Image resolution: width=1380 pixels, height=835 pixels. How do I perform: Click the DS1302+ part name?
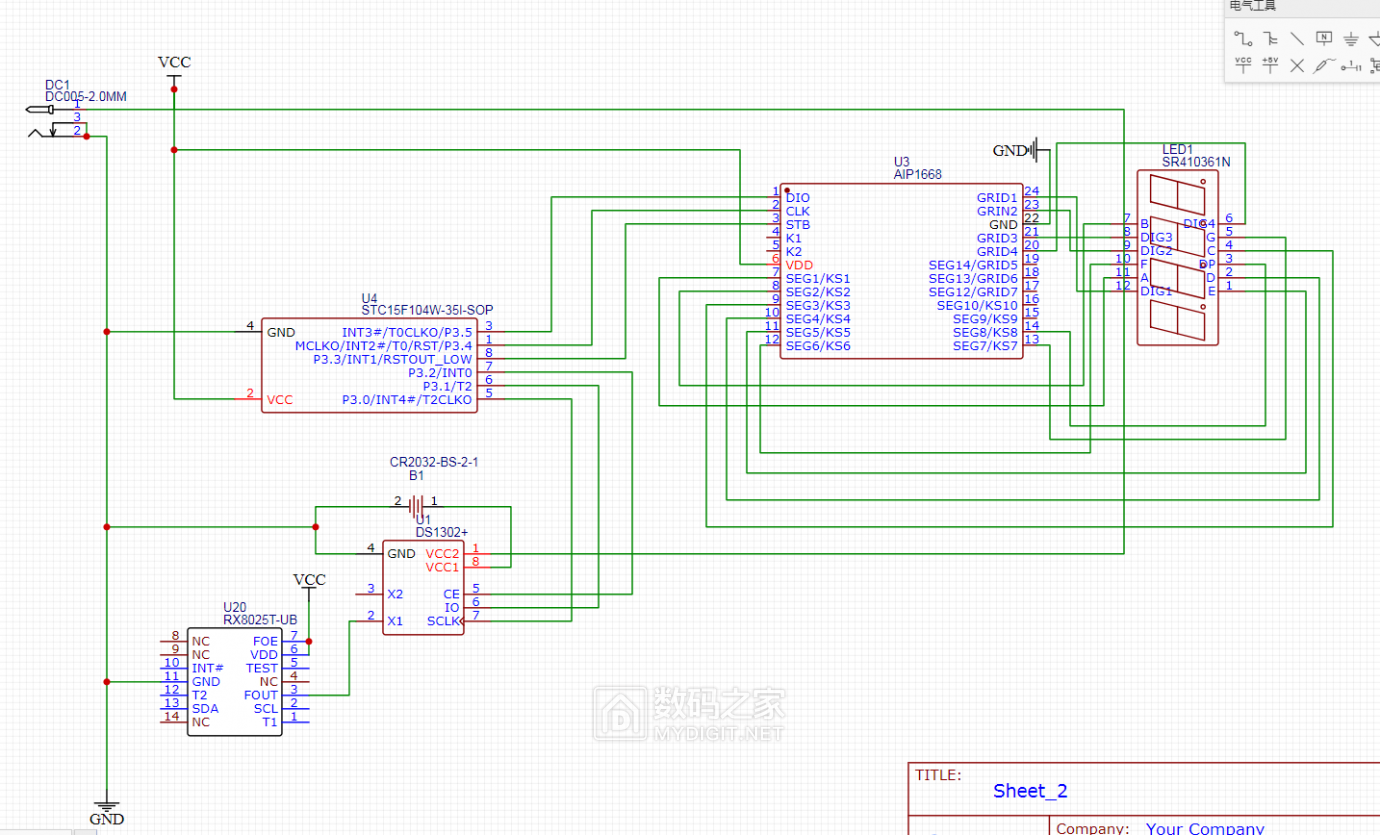[x=443, y=533]
